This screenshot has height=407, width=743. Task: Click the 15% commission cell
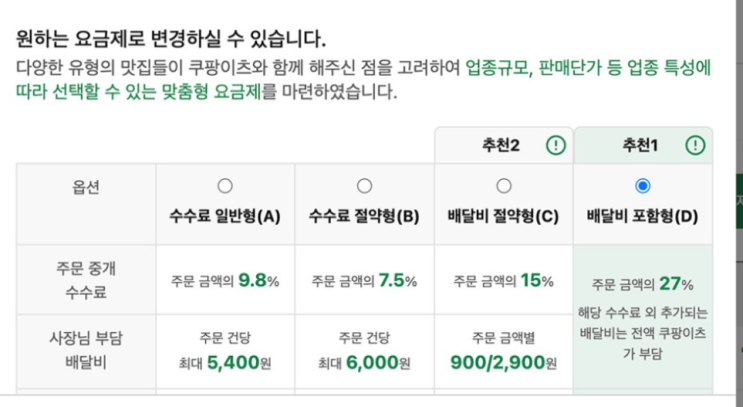point(504,280)
